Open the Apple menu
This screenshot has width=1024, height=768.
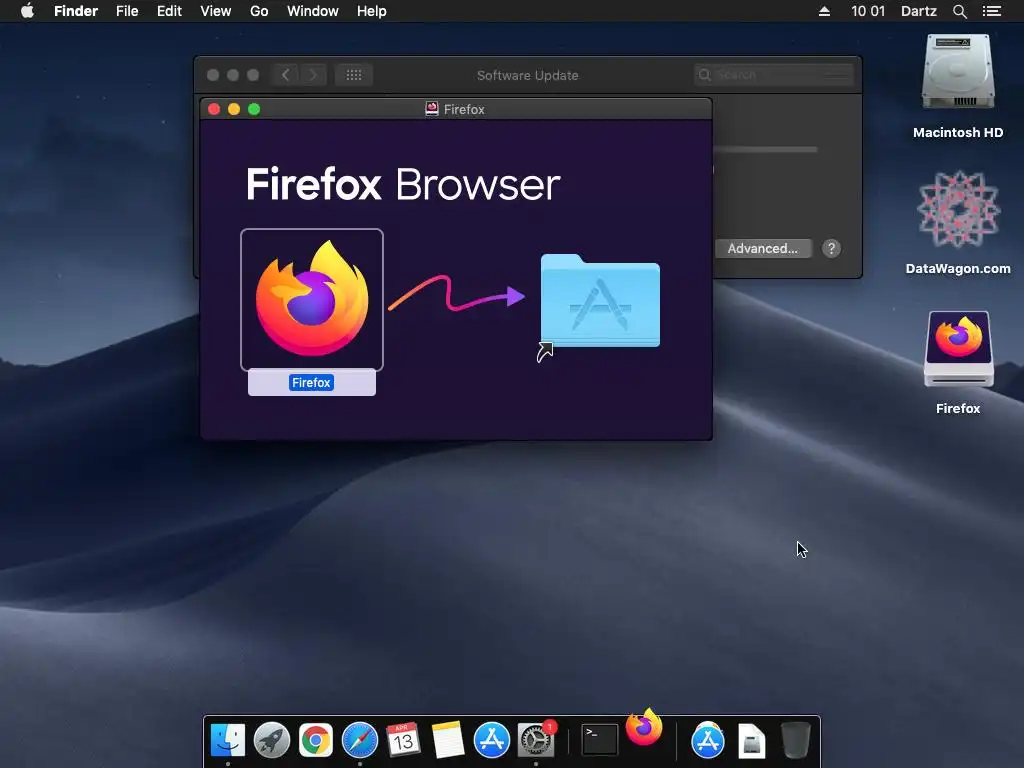(27, 11)
